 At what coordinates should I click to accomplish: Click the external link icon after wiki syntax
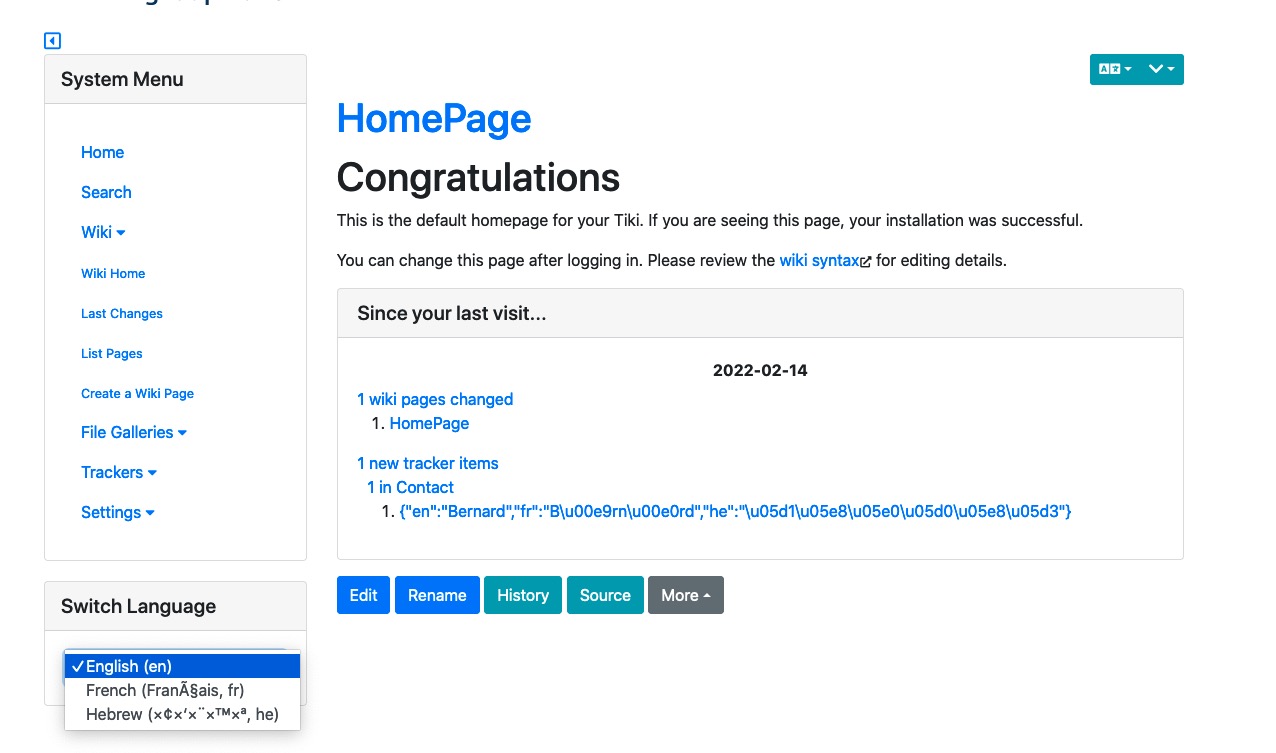pos(866,261)
